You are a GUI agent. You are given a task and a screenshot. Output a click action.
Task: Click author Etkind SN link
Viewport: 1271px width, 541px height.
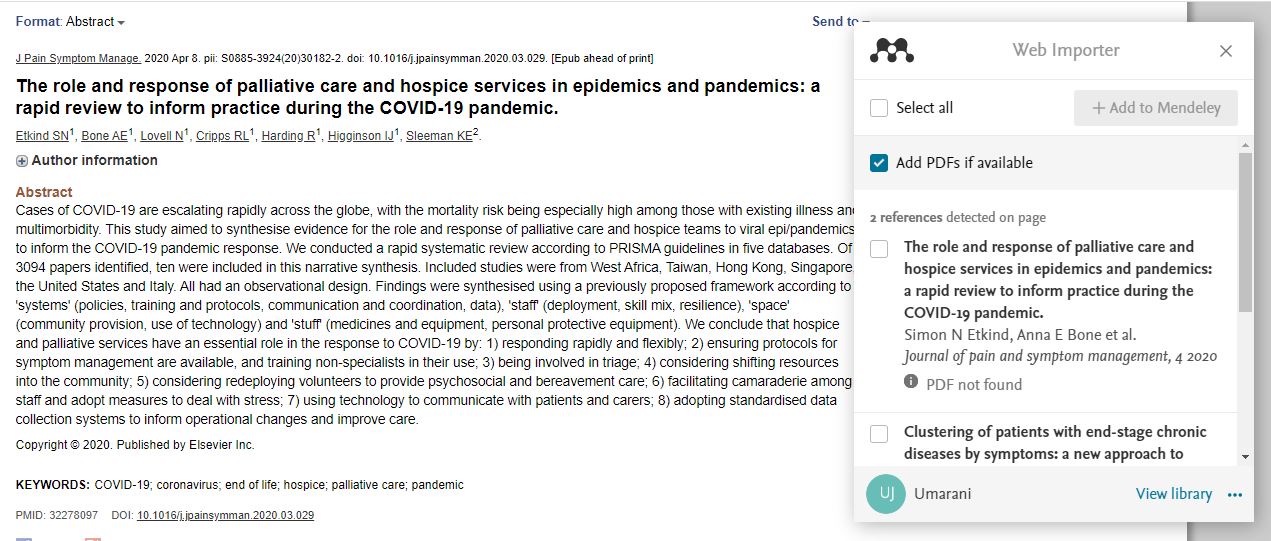41,136
